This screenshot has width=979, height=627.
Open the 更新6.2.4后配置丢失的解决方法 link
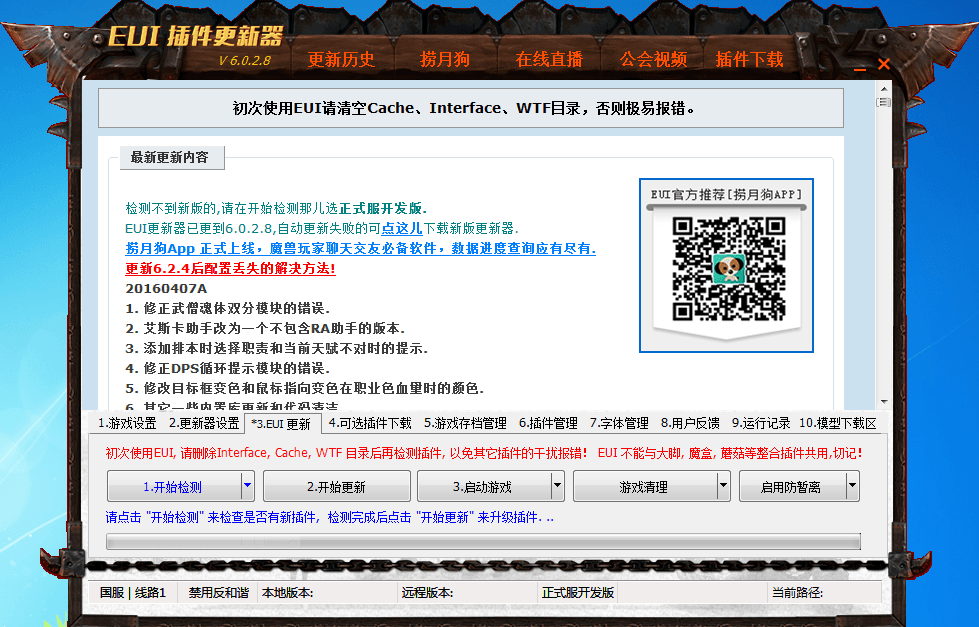click(x=230, y=268)
